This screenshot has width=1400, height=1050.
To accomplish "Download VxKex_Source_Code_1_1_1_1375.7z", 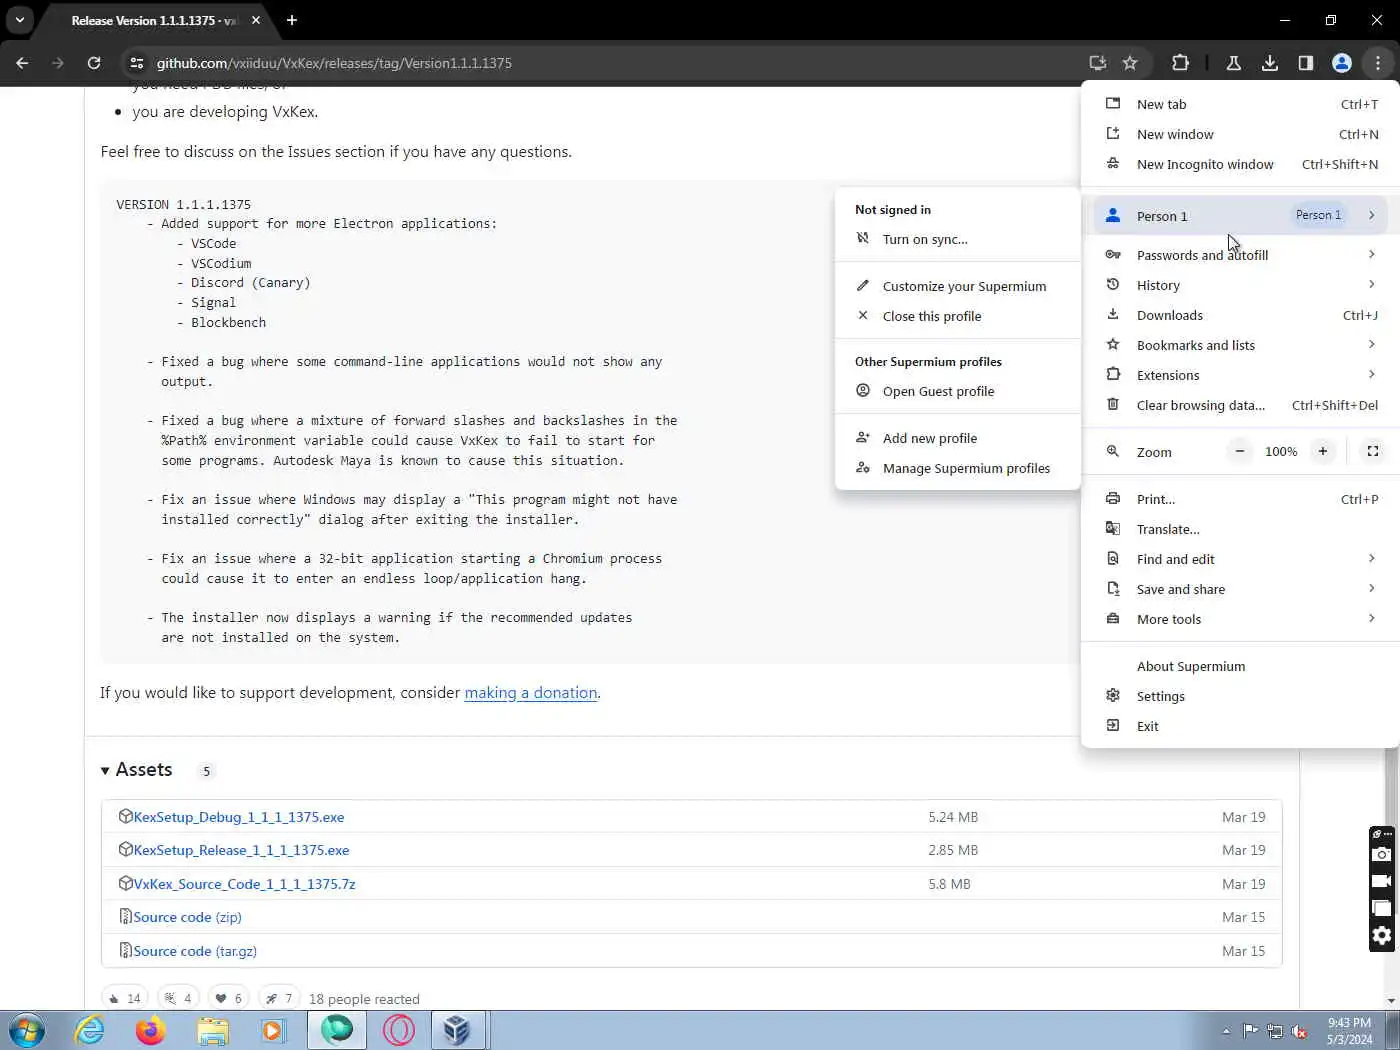I will coord(244,884).
